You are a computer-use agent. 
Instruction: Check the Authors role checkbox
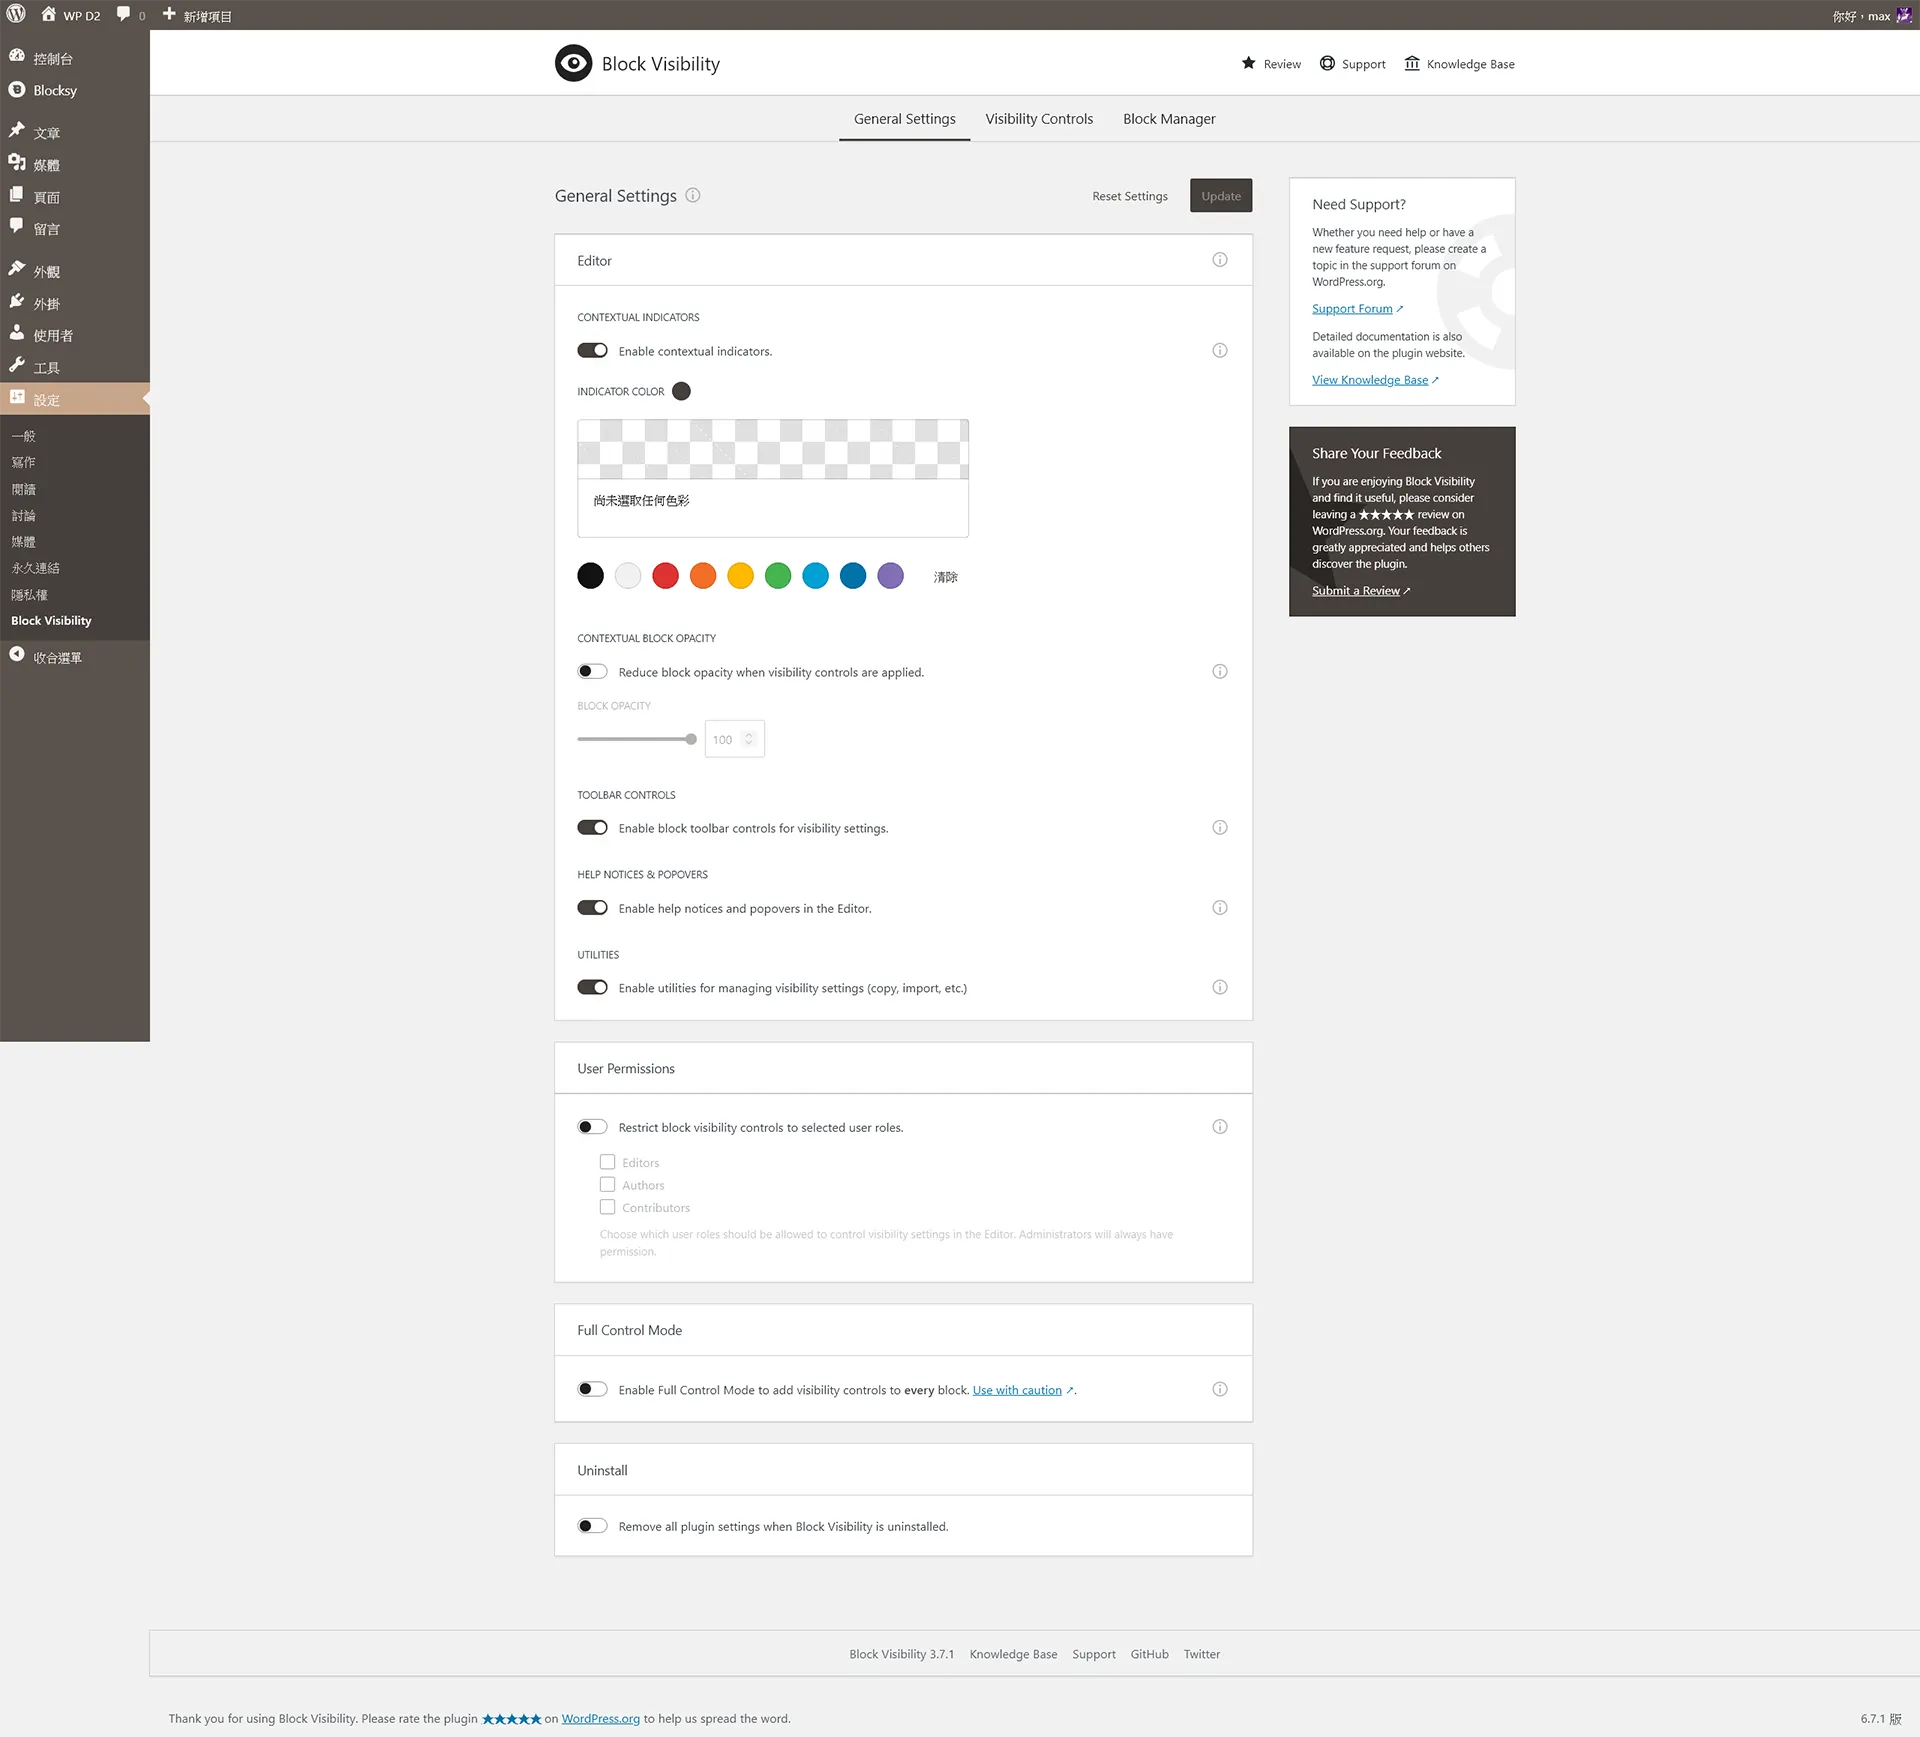coord(607,1185)
